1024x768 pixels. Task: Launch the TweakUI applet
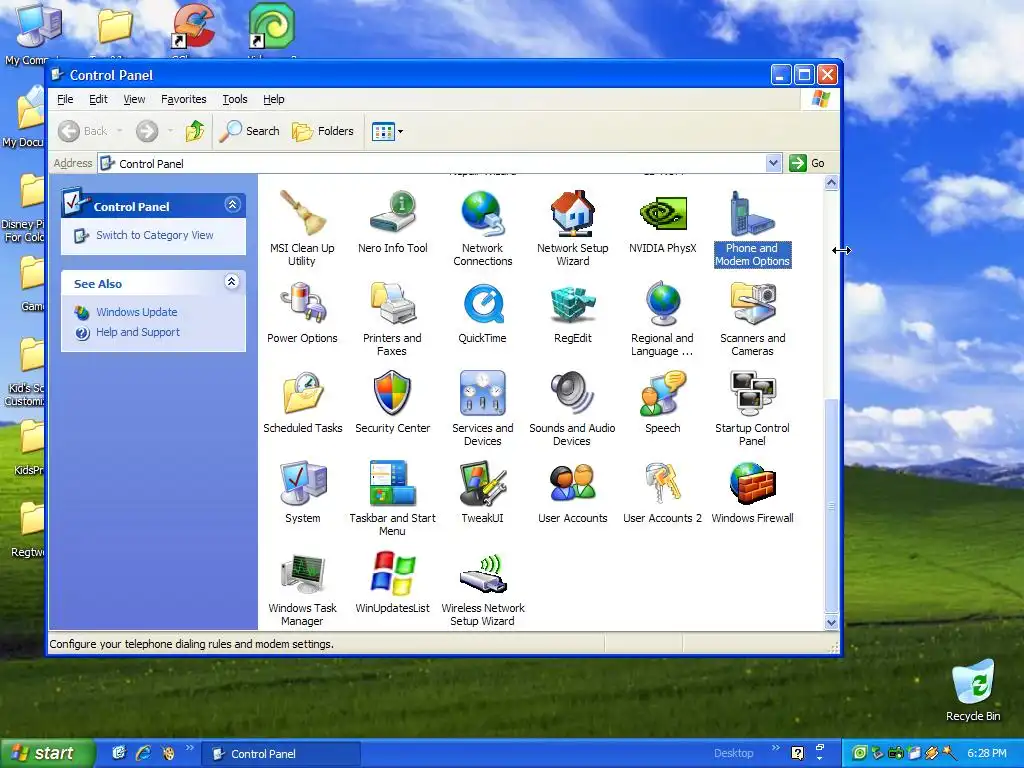483,491
